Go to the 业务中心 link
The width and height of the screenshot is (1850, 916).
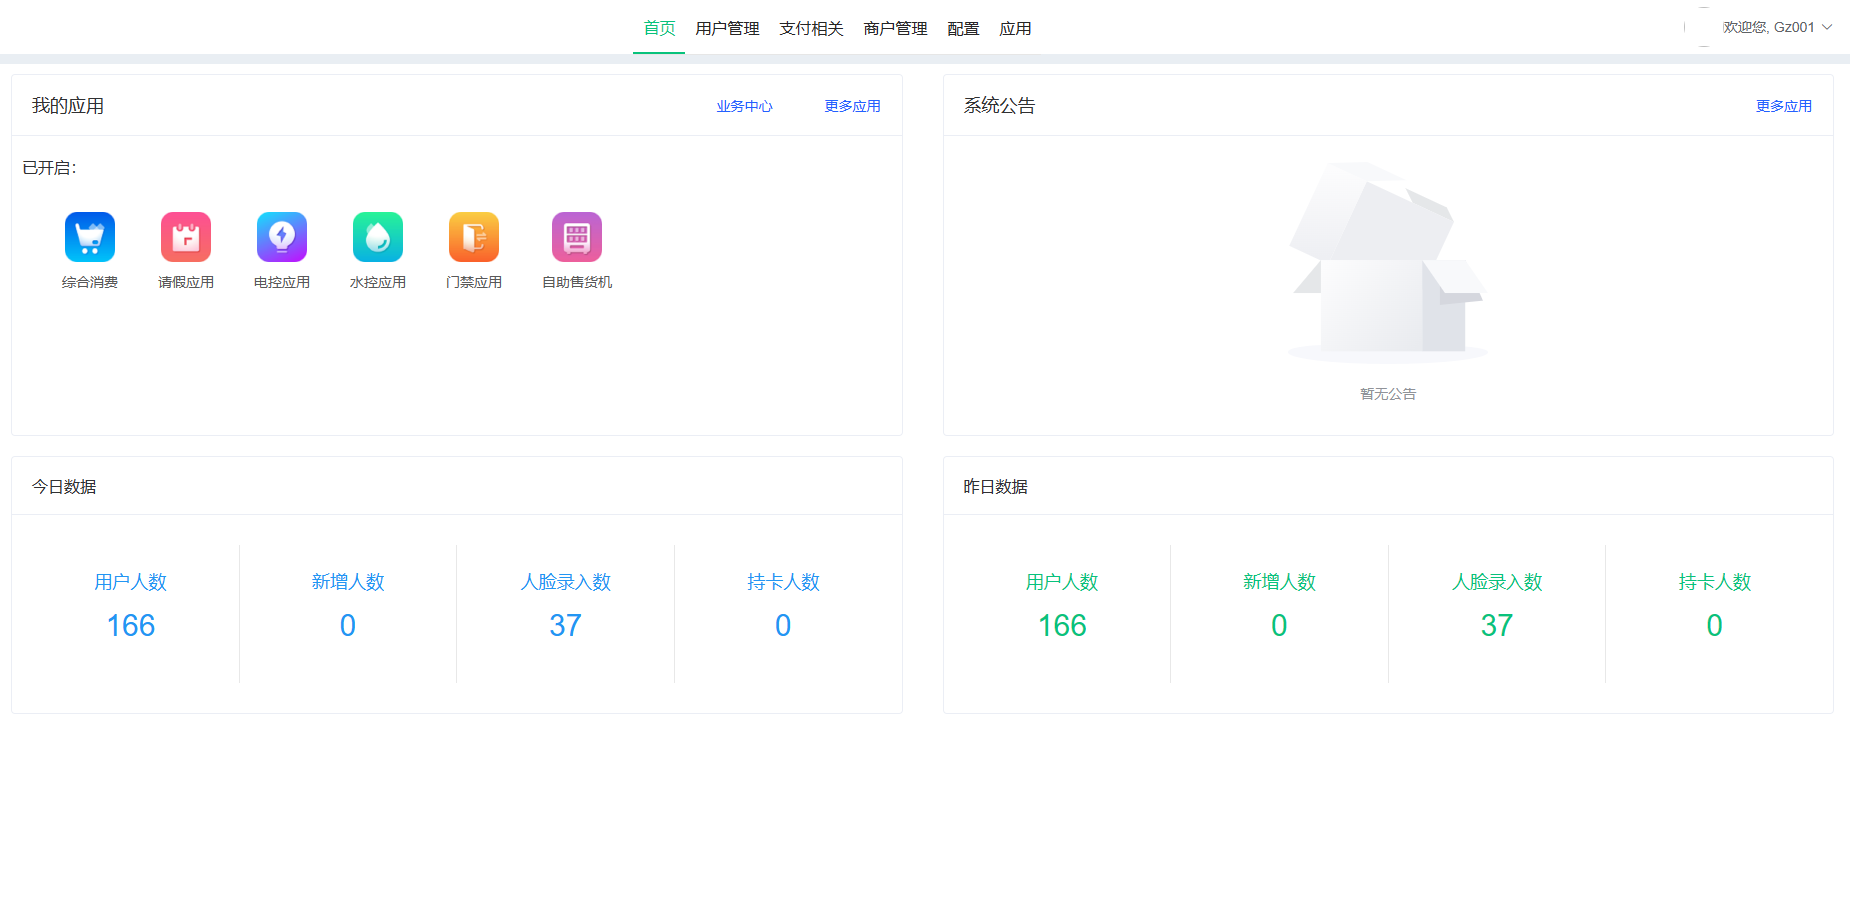(744, 106)
